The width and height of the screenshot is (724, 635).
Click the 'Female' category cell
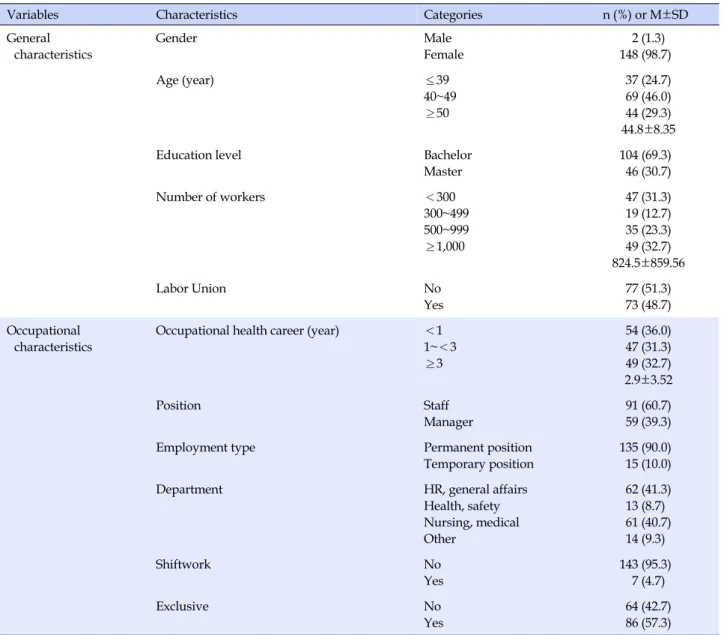(443, 55)
